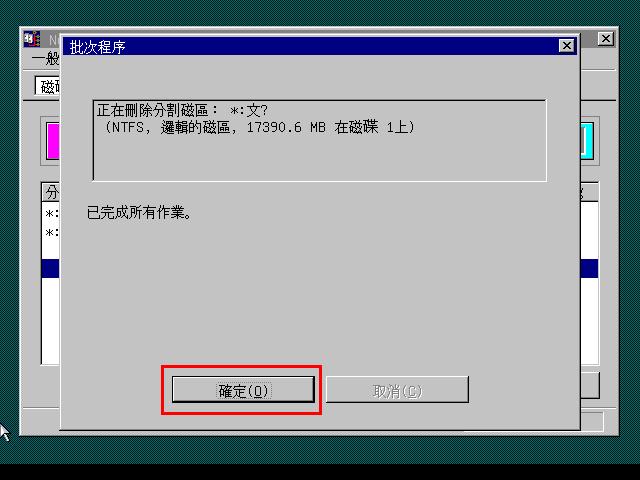640x480 pixels.
Task: Click the rightmost list column header behind the dialog
Action: pos(589,192)
